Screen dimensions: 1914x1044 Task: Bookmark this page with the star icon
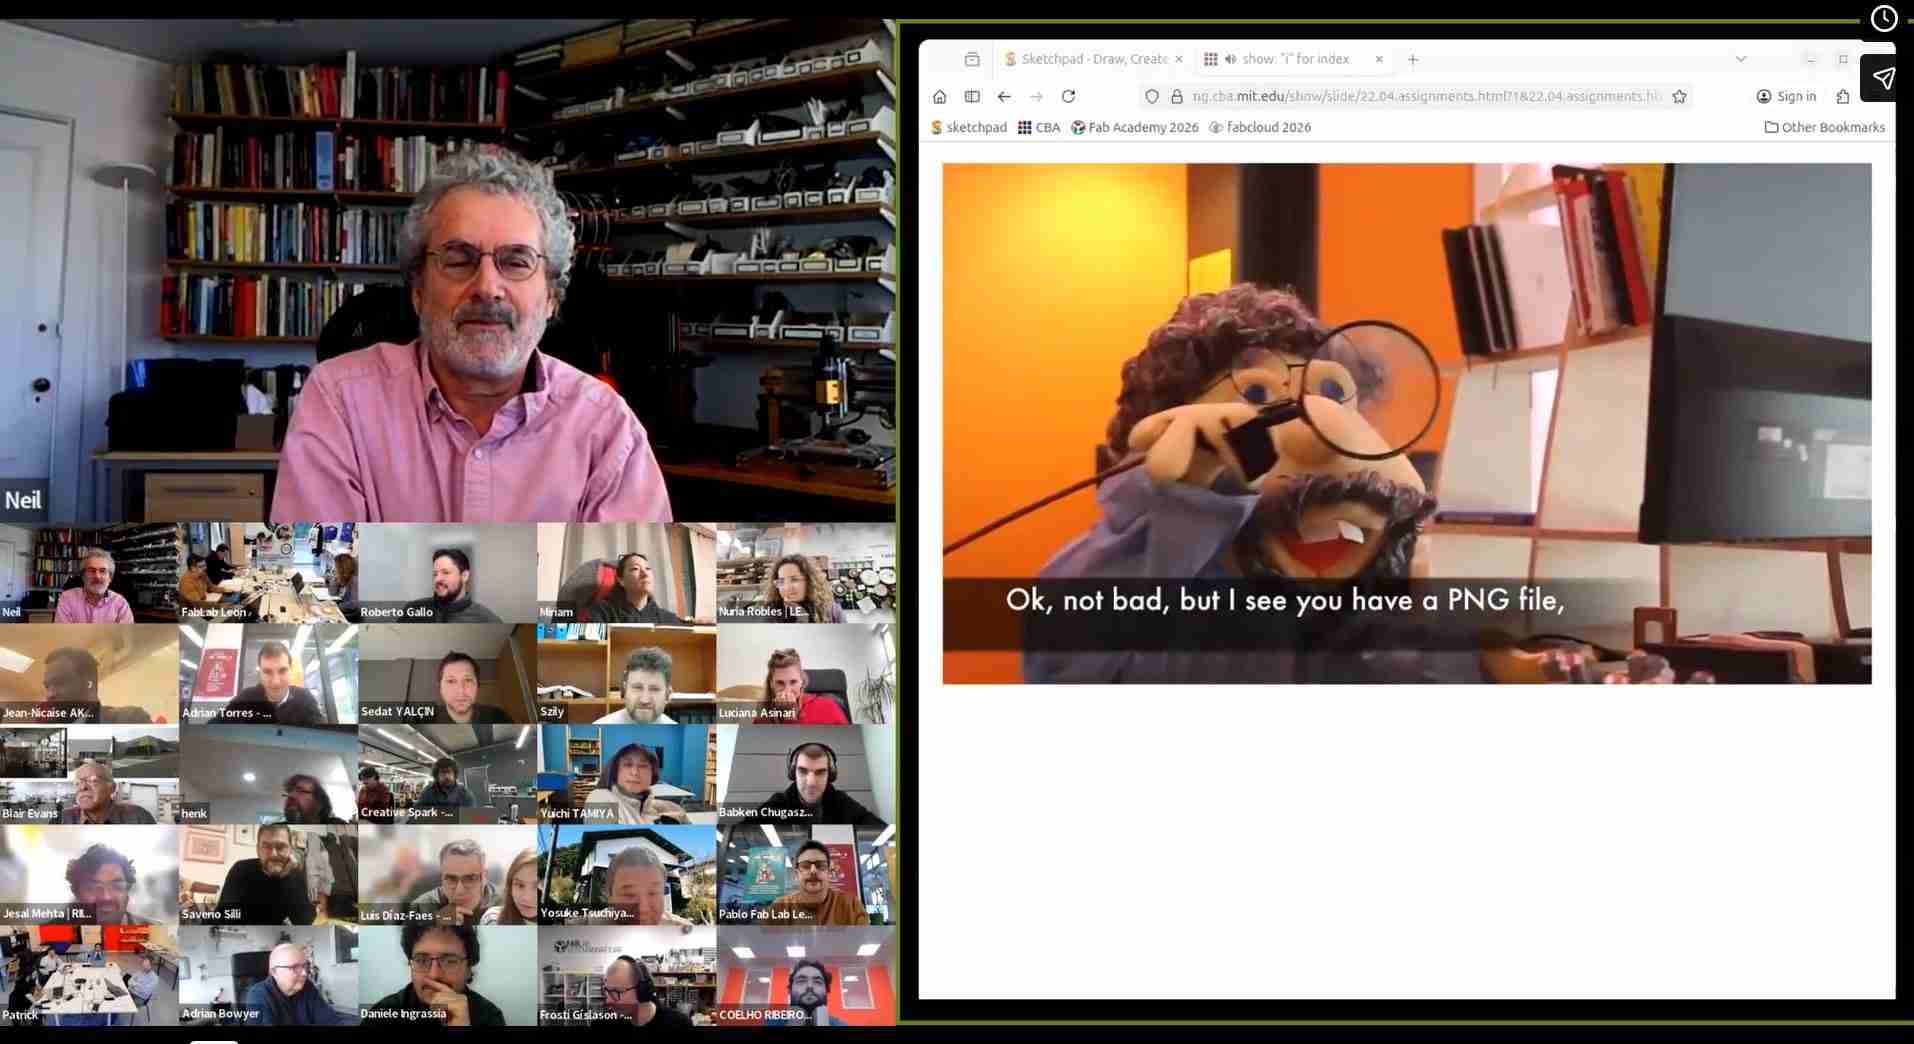click(1680, 97)
